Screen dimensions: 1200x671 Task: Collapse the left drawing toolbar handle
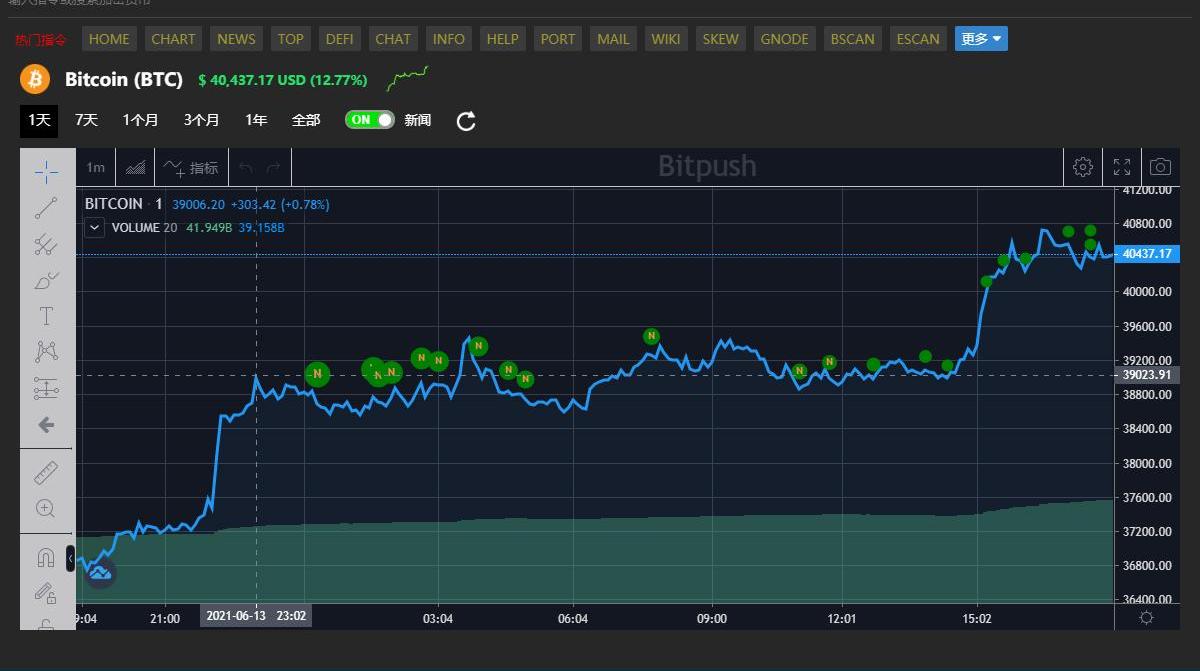(x=71, y=558)
